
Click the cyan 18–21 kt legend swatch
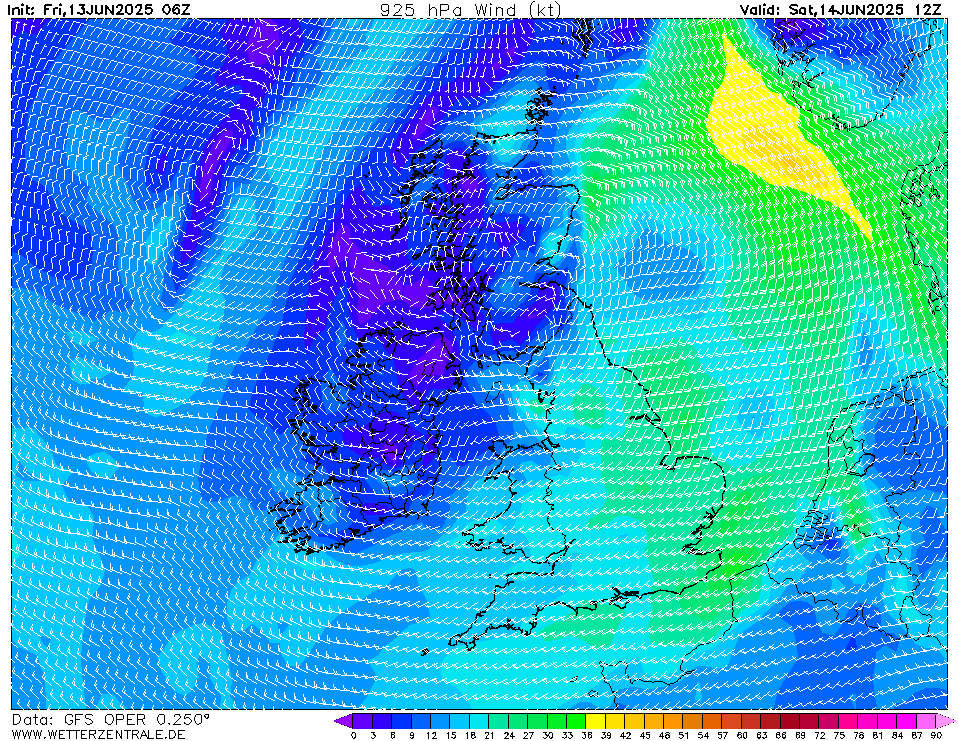coord(480,721)
